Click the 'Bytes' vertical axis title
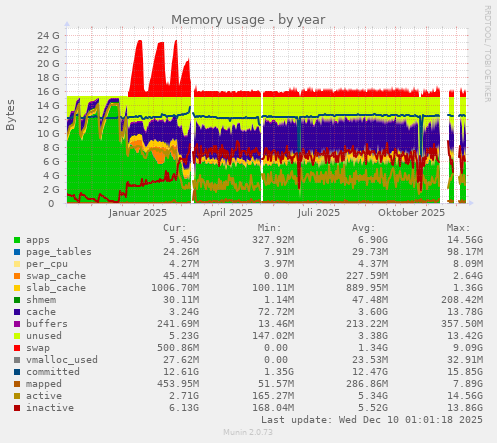The width and height of the screenshot is (497, 443). (10, 115)
